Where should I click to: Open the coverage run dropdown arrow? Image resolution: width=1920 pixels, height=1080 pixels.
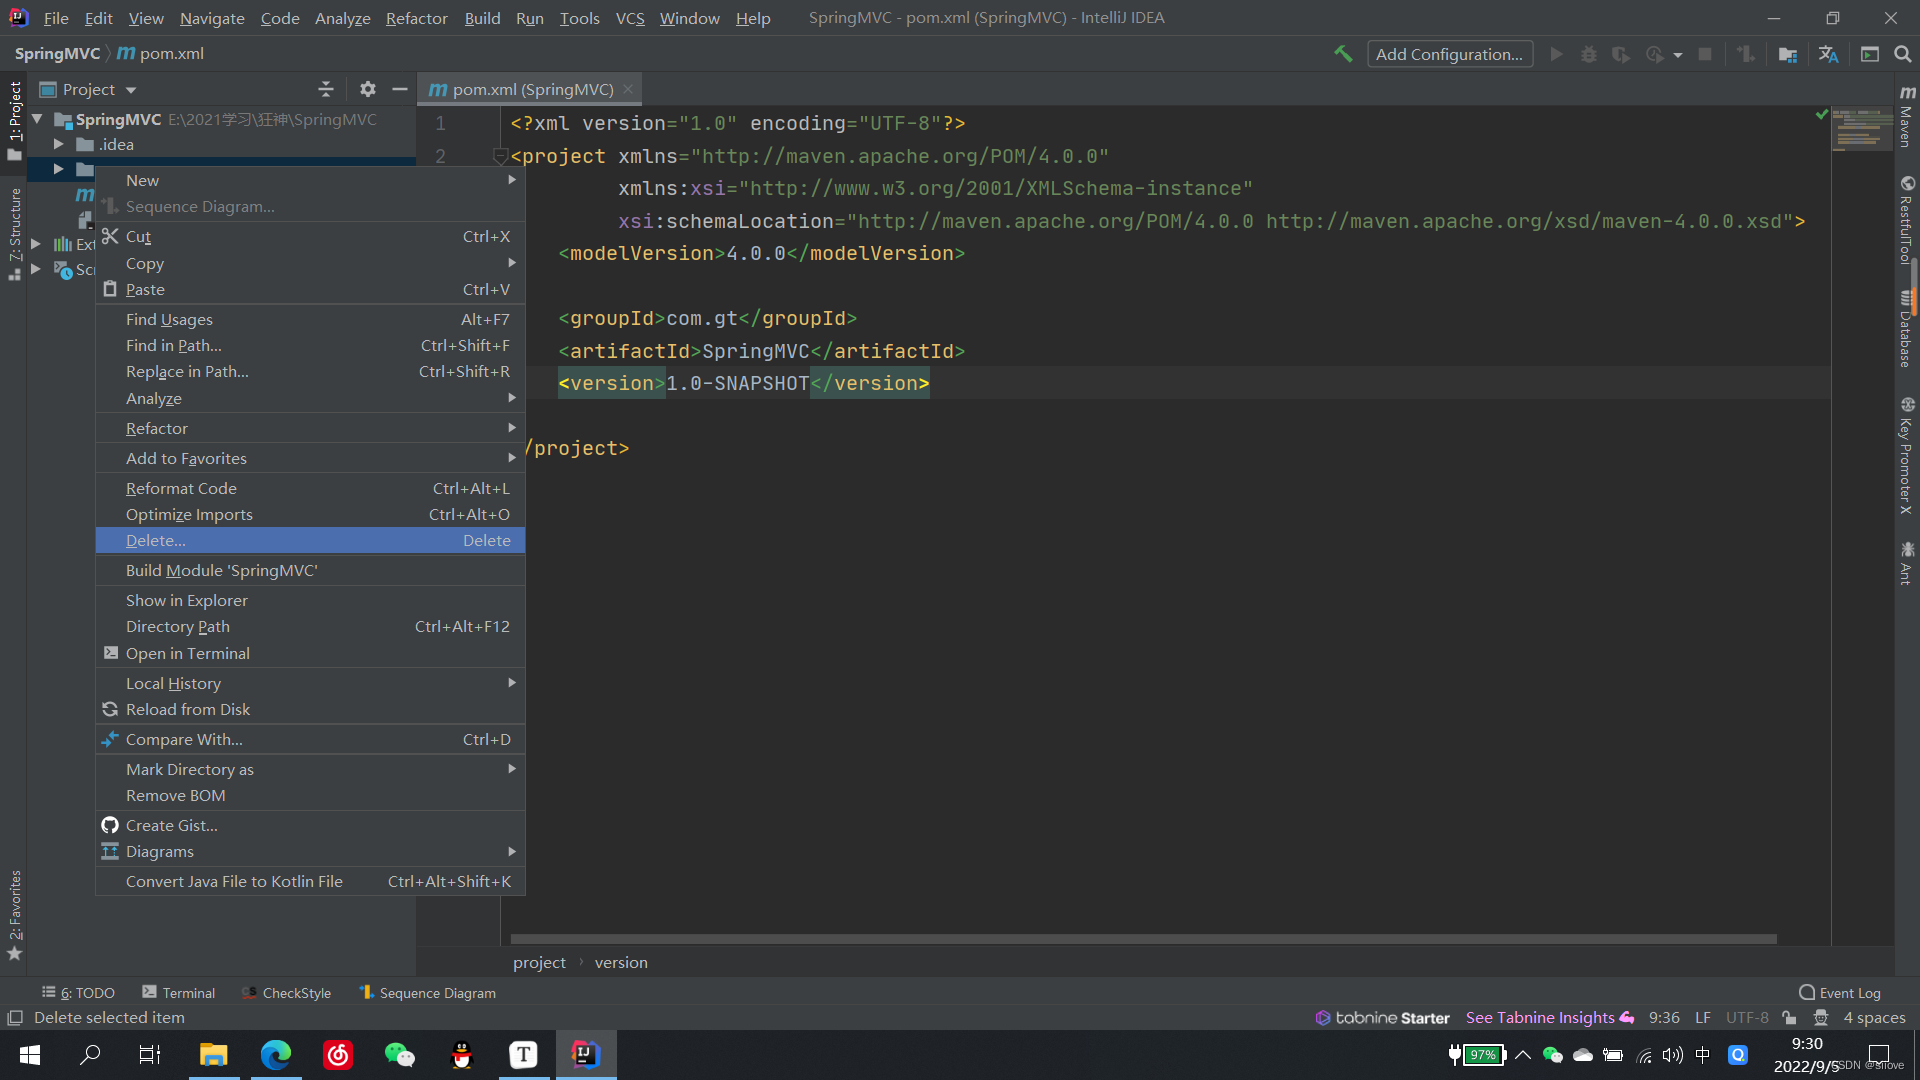[1677, 55]
